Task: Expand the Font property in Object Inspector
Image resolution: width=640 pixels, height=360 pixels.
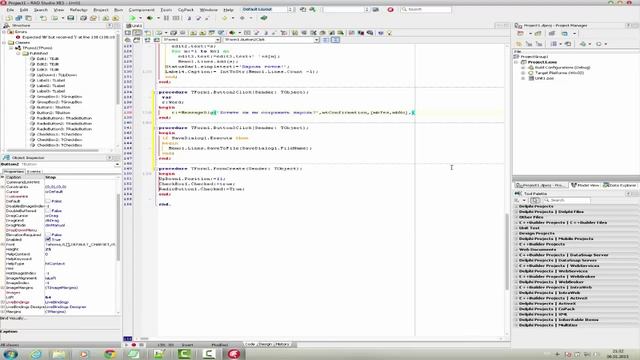Action: tap(2, 244)
